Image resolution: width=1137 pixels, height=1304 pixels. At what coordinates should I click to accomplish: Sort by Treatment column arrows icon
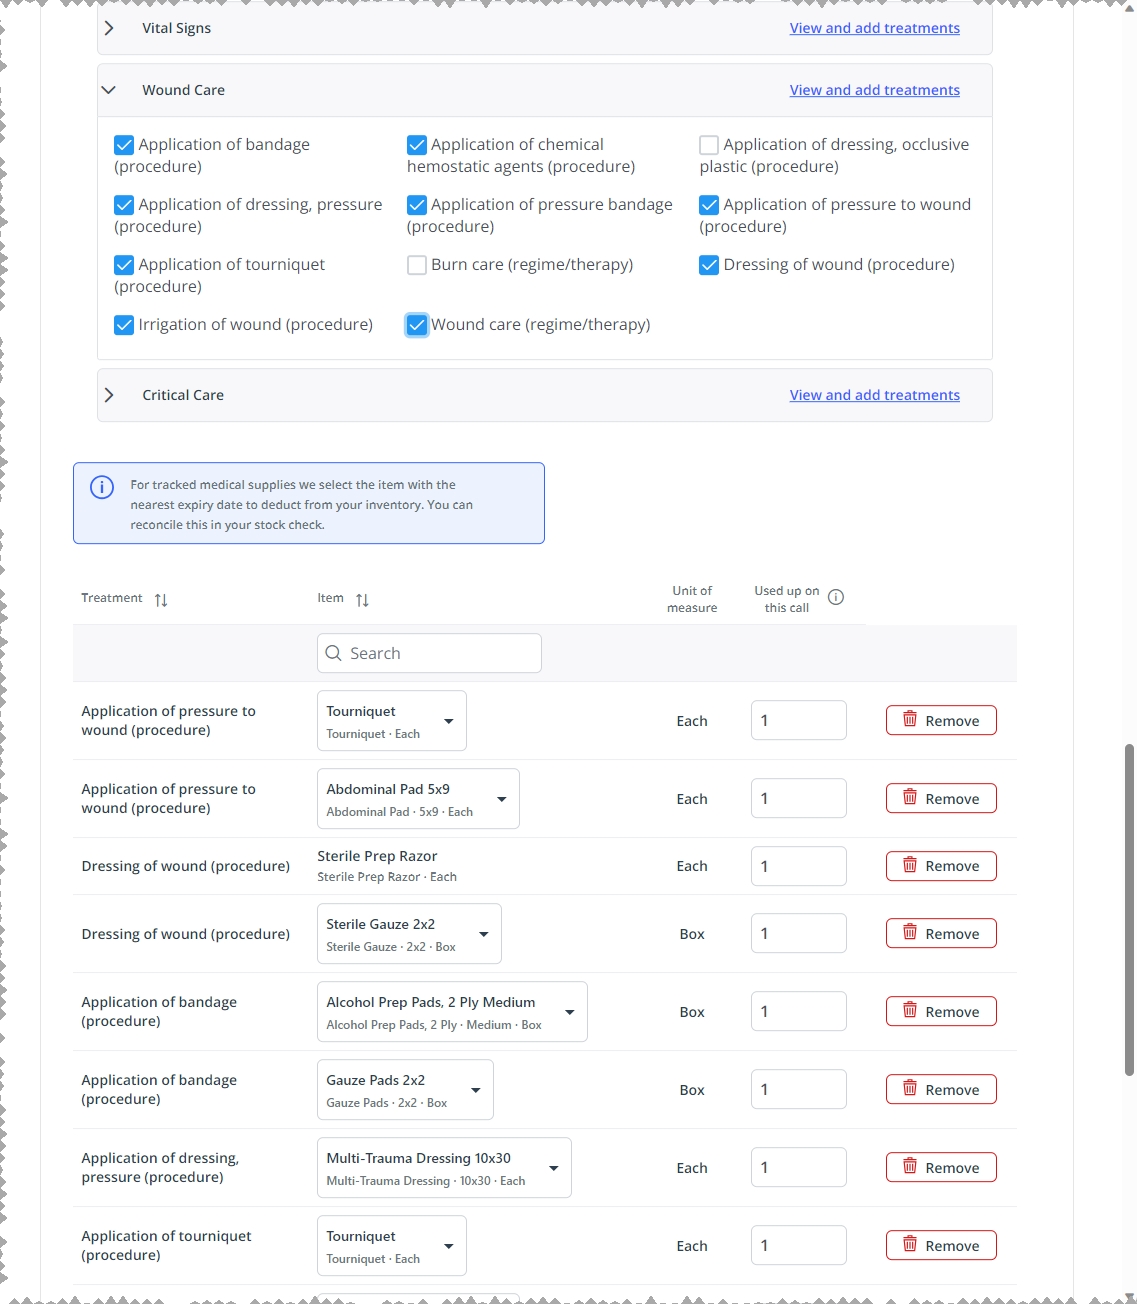point(161,600)
